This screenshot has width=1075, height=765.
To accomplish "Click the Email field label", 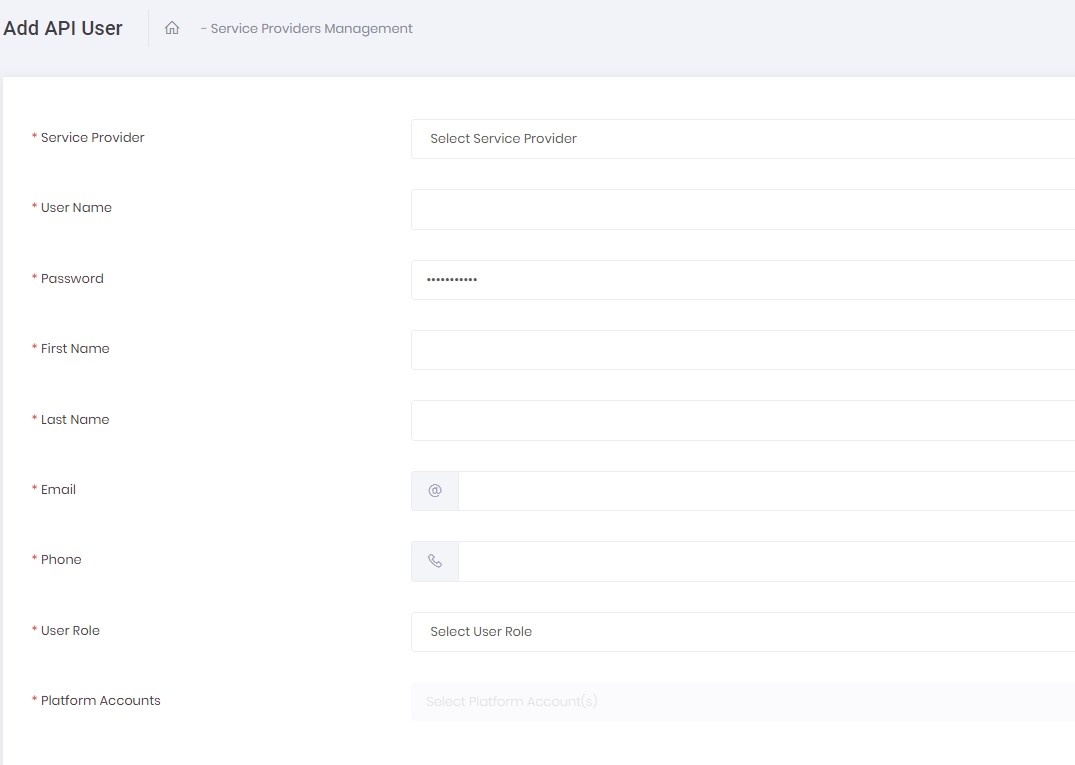I will pos(58,490).
